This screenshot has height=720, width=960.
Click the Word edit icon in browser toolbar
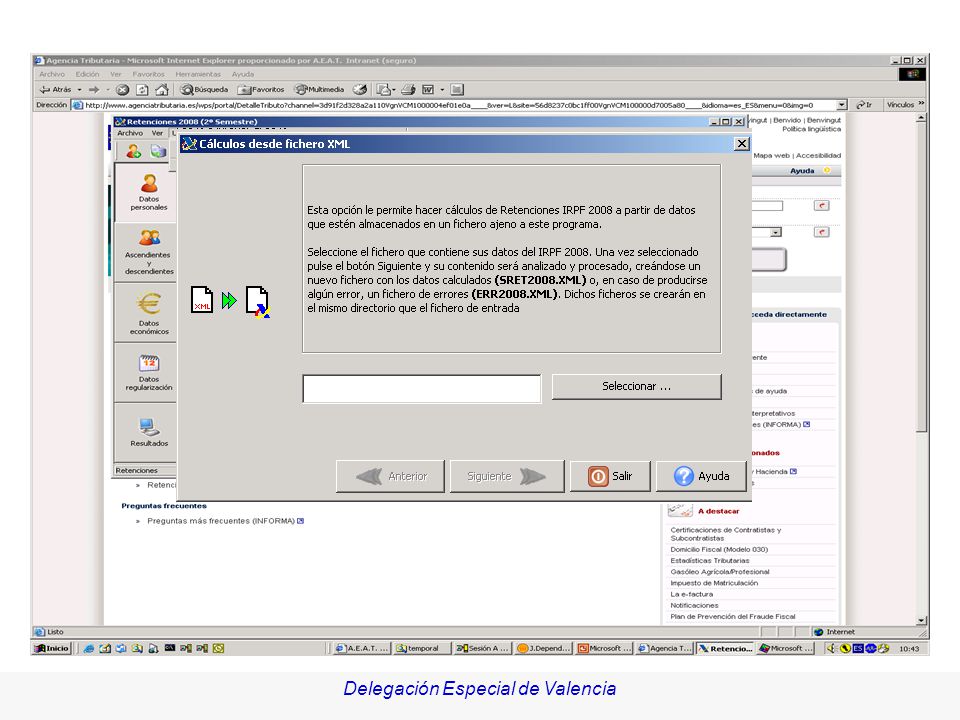point(428,90)
